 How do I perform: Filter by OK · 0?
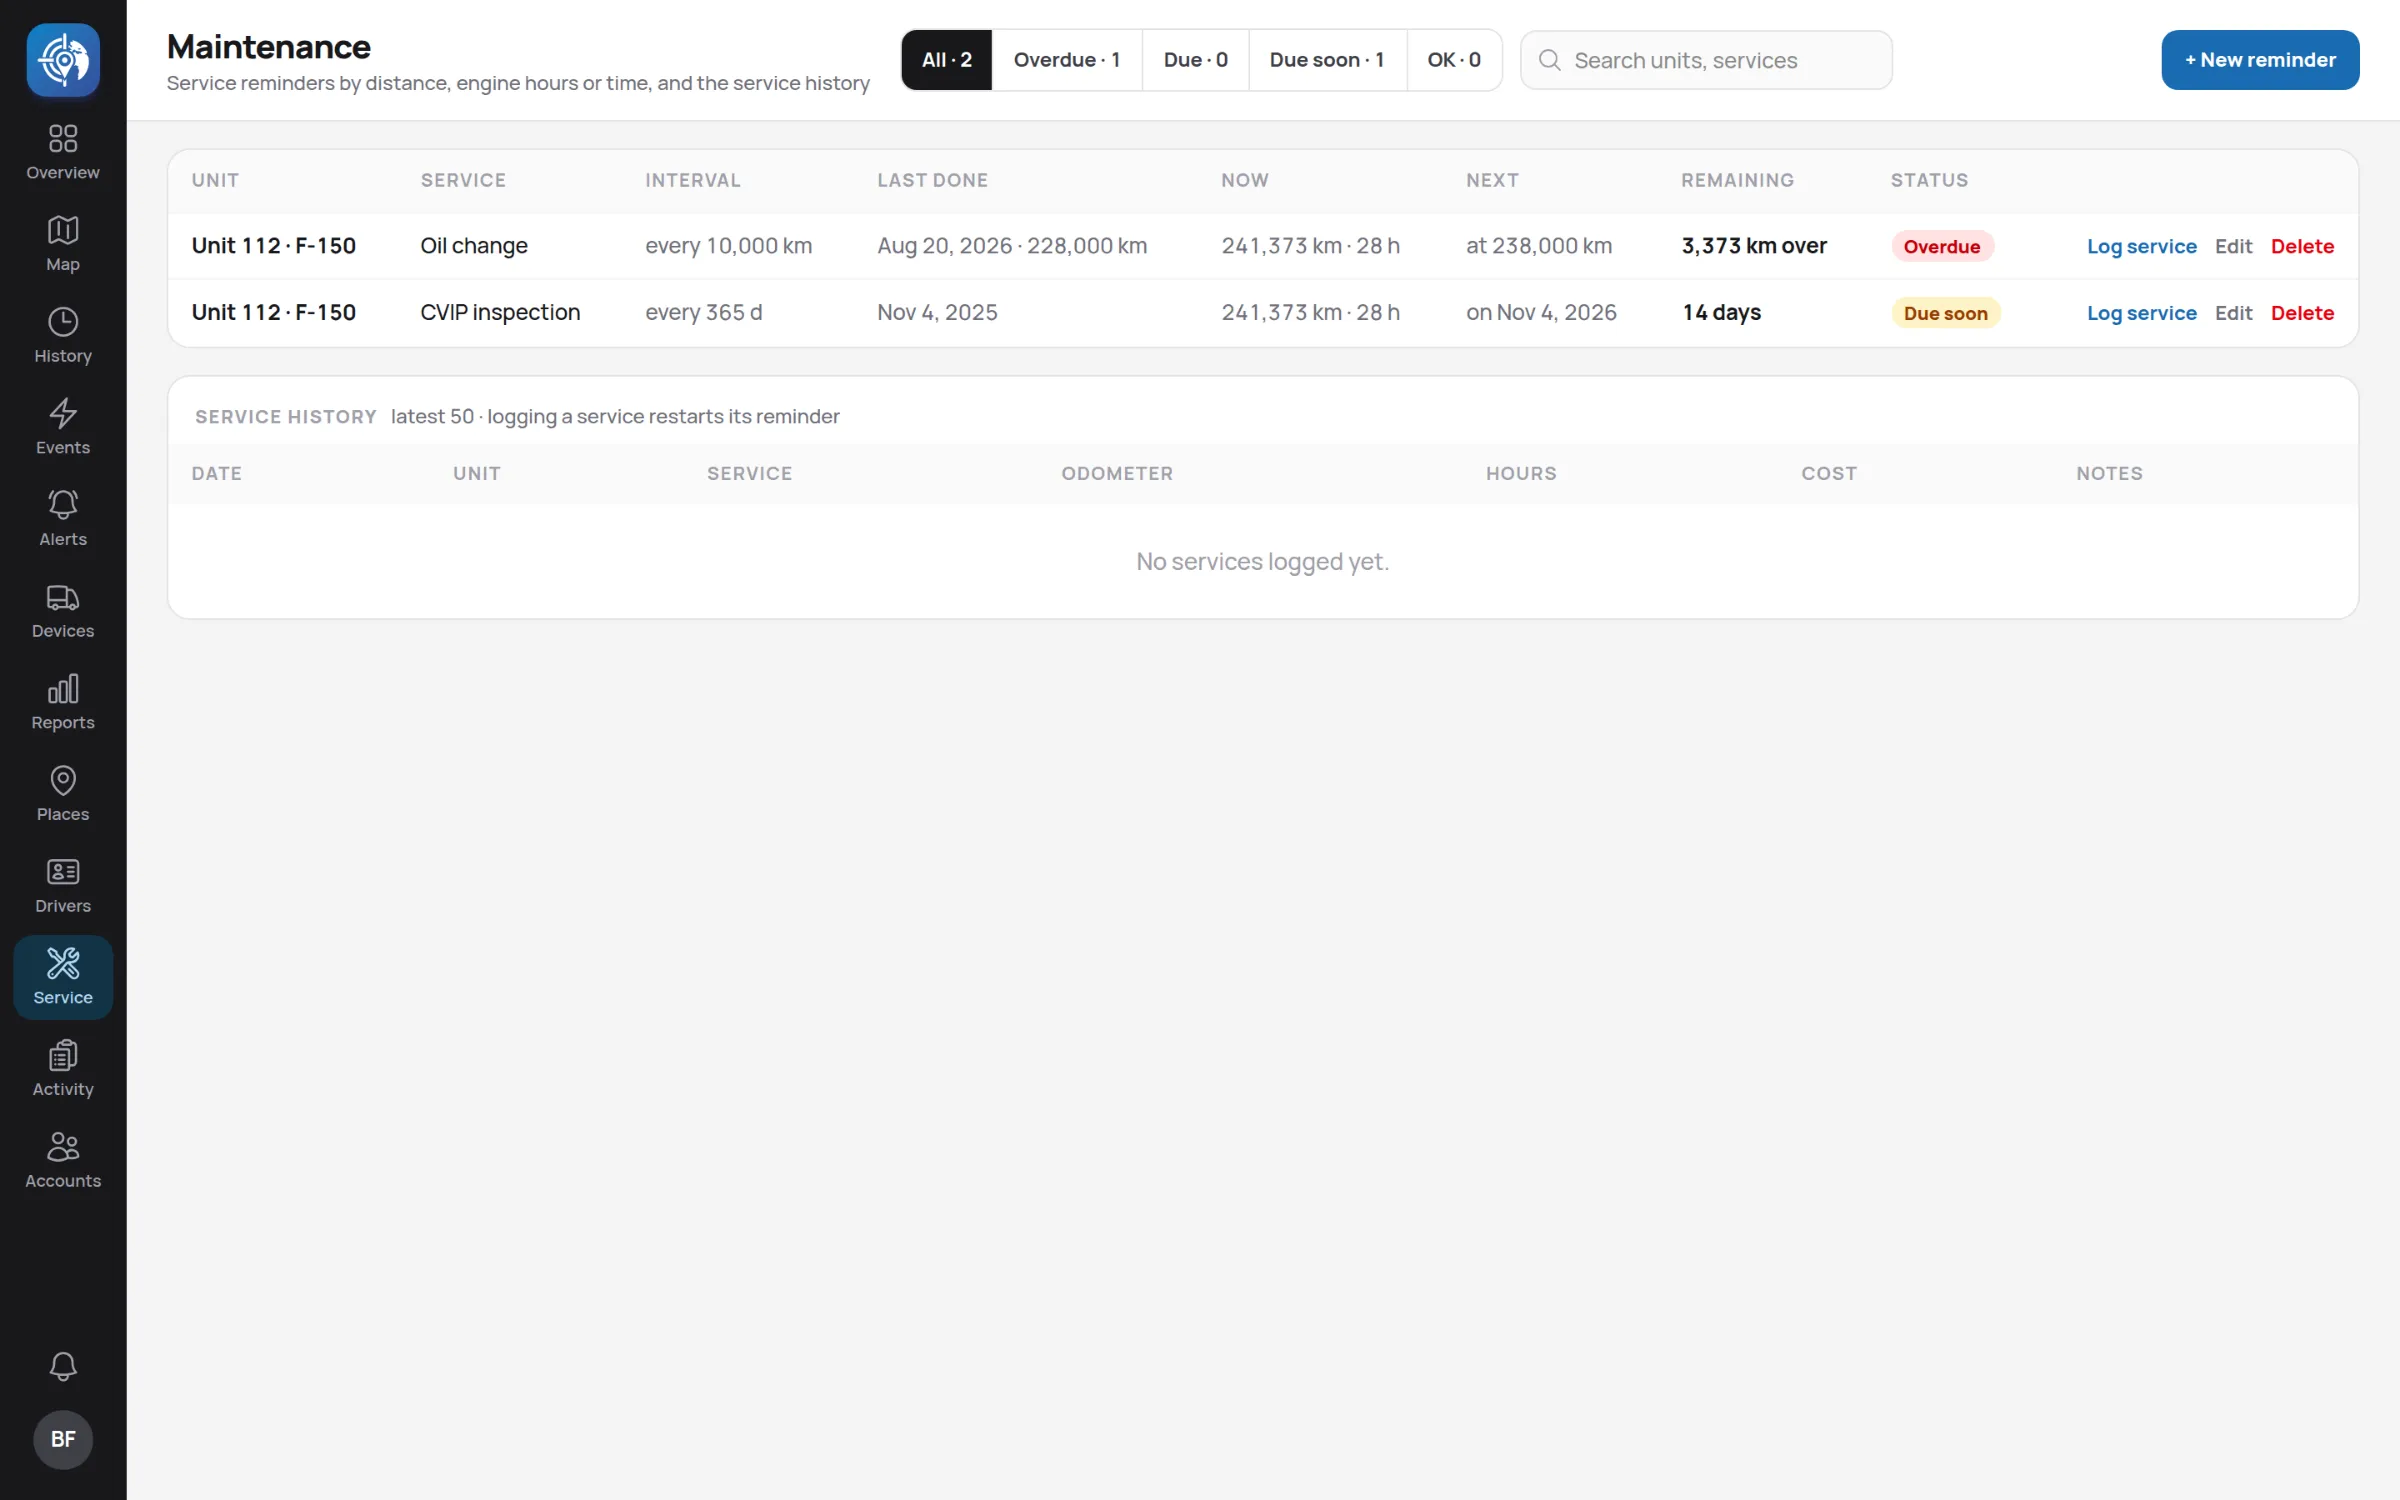[1454, 60]
